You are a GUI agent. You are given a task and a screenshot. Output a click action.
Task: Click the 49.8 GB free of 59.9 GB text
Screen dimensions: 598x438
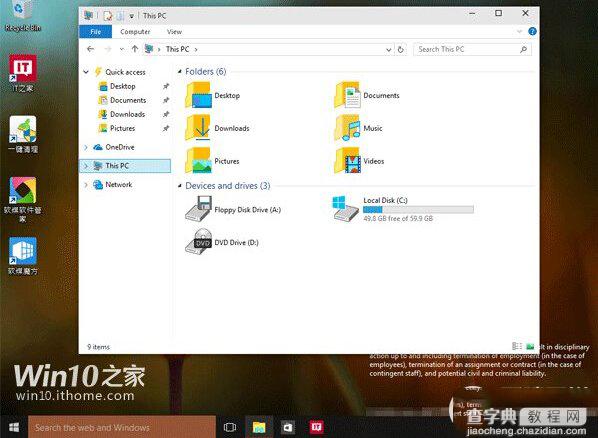398,219
